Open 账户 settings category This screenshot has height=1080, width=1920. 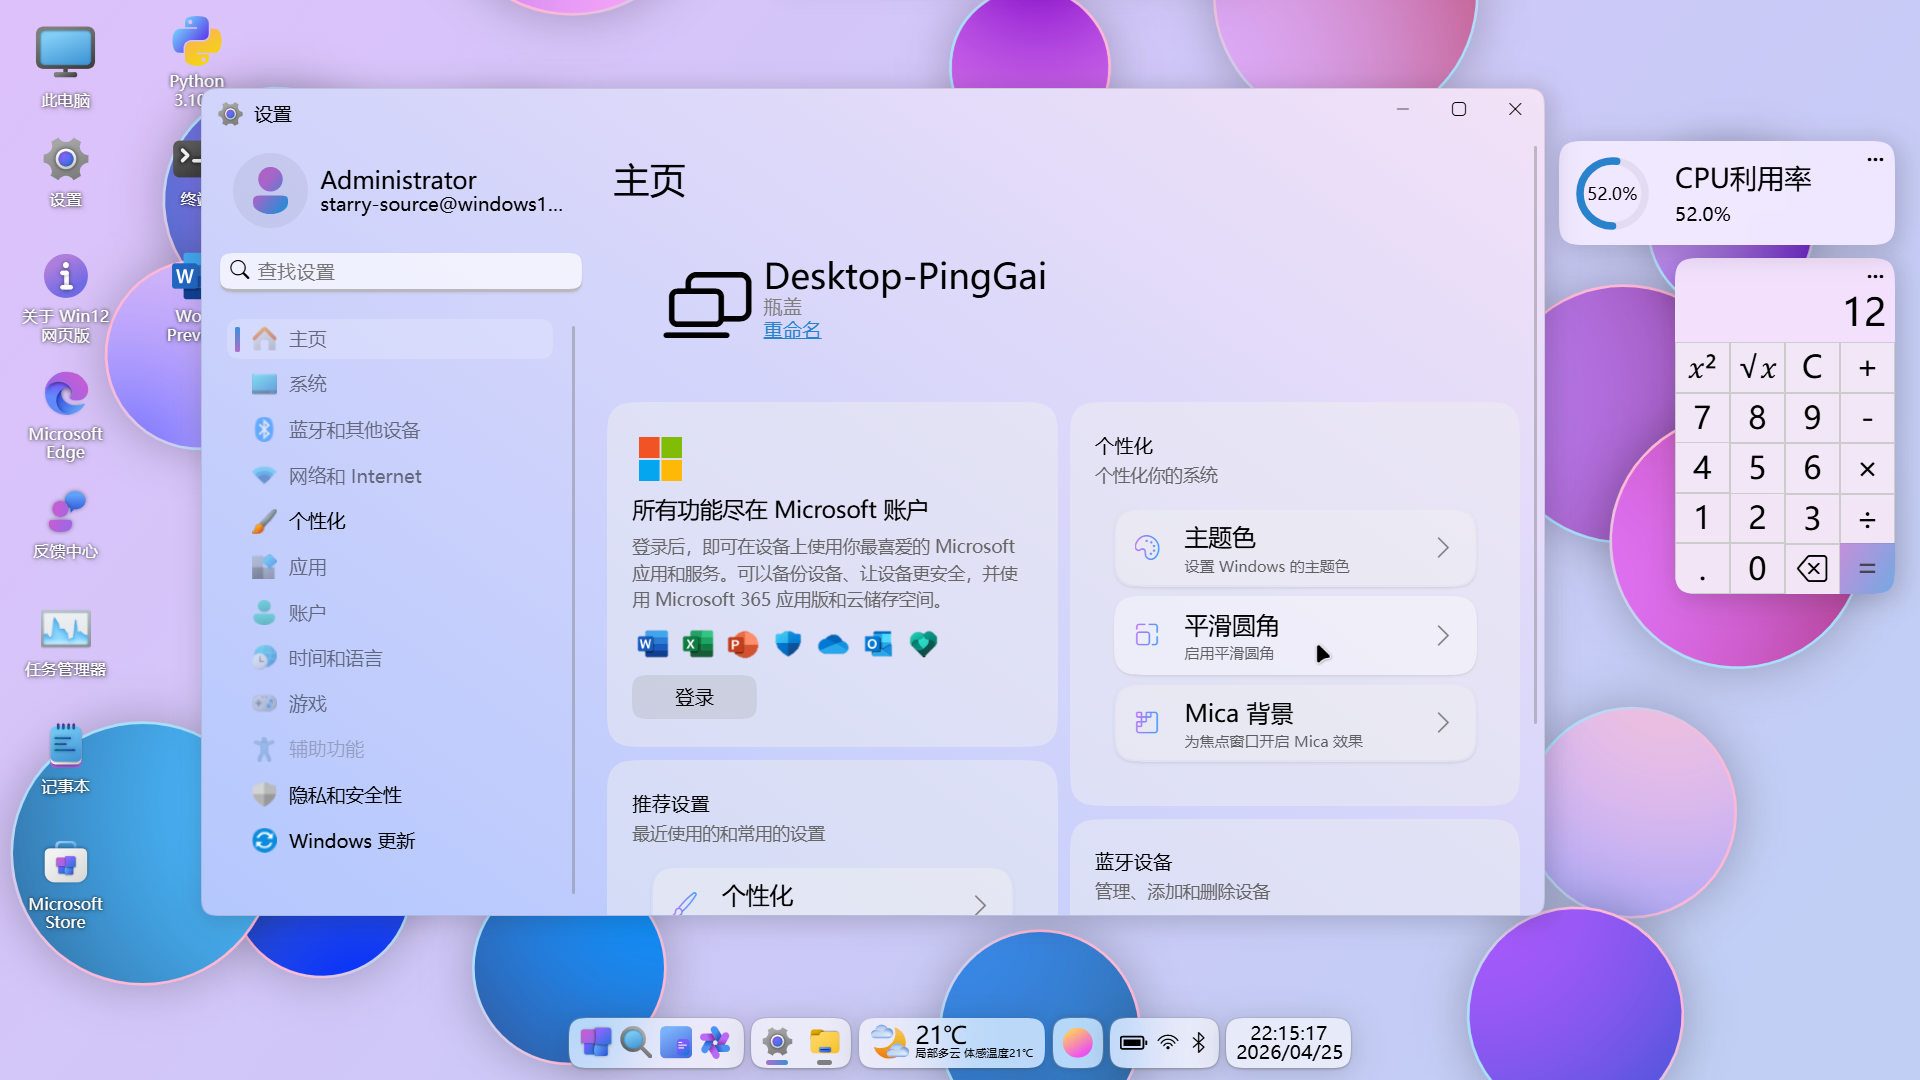point(392,613)
